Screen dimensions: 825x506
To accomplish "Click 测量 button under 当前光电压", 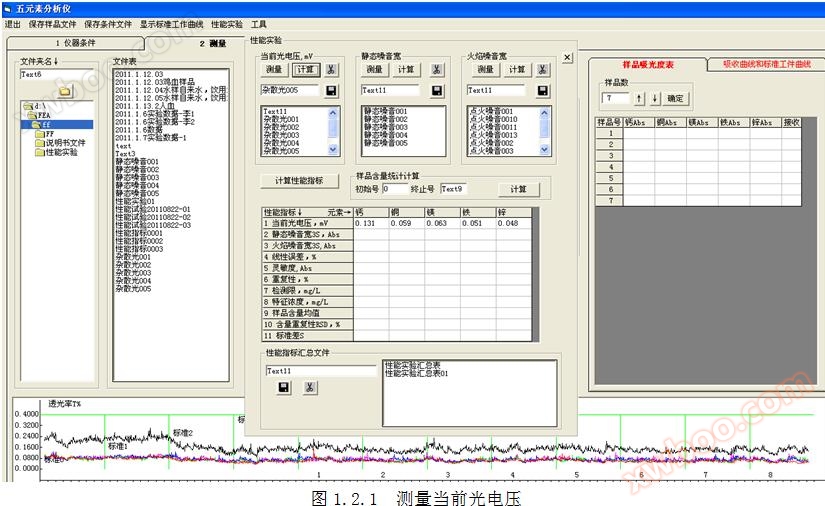I will [x=274, y=70].
